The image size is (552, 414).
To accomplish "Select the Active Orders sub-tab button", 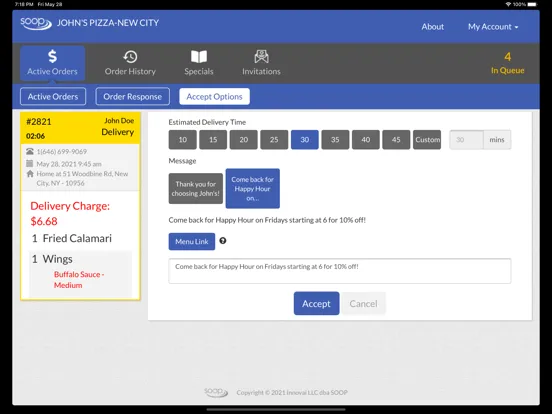I will [53, 96].
